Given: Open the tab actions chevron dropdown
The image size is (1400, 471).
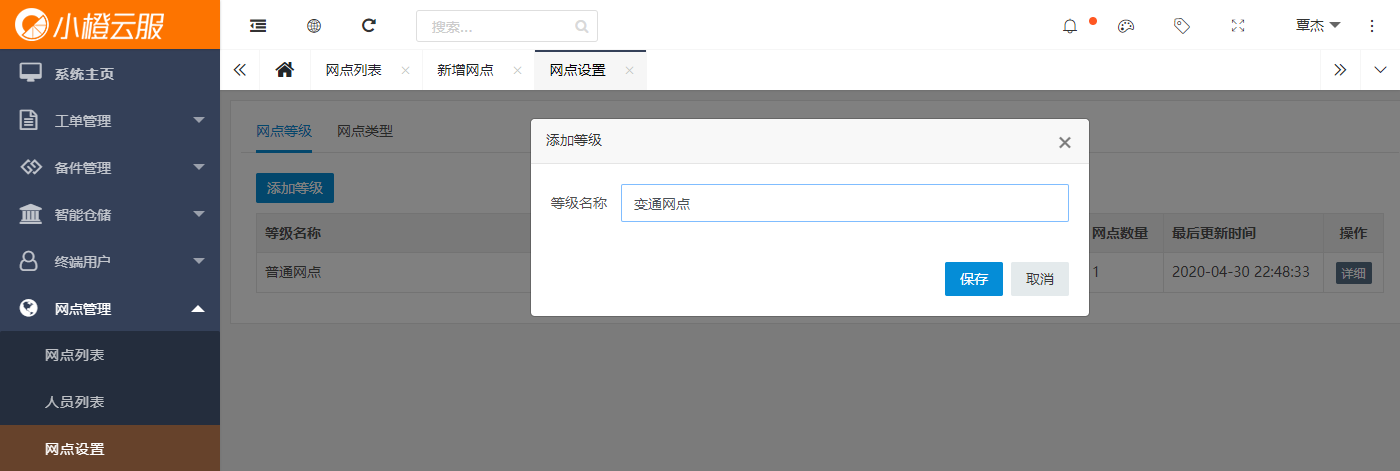Looking at the screenshot, I should coord(1381,70).
